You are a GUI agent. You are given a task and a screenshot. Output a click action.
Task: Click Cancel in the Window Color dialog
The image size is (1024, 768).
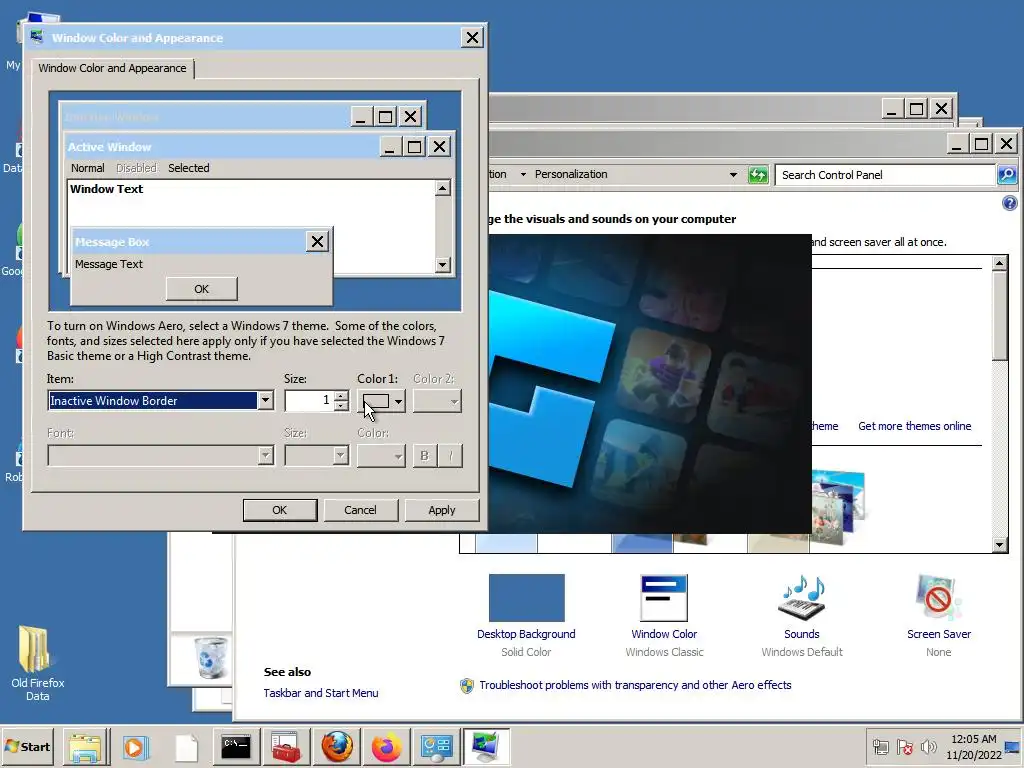click(x=360, y=510)
